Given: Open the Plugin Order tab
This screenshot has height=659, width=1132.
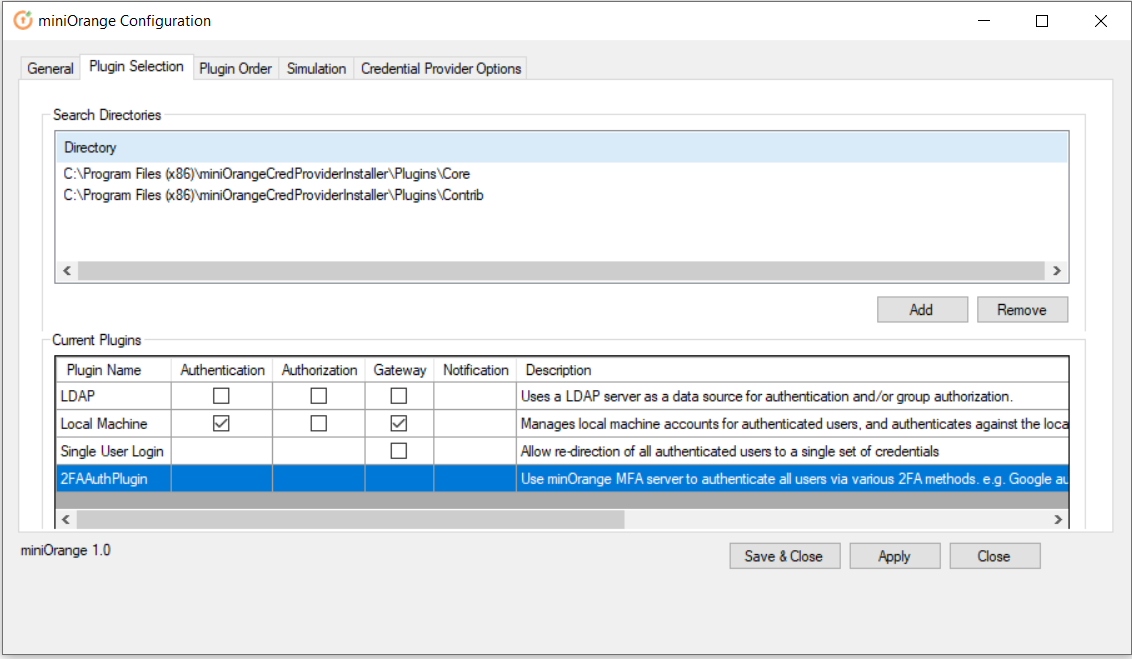Looking at the screenshot, I should [235, 69].
